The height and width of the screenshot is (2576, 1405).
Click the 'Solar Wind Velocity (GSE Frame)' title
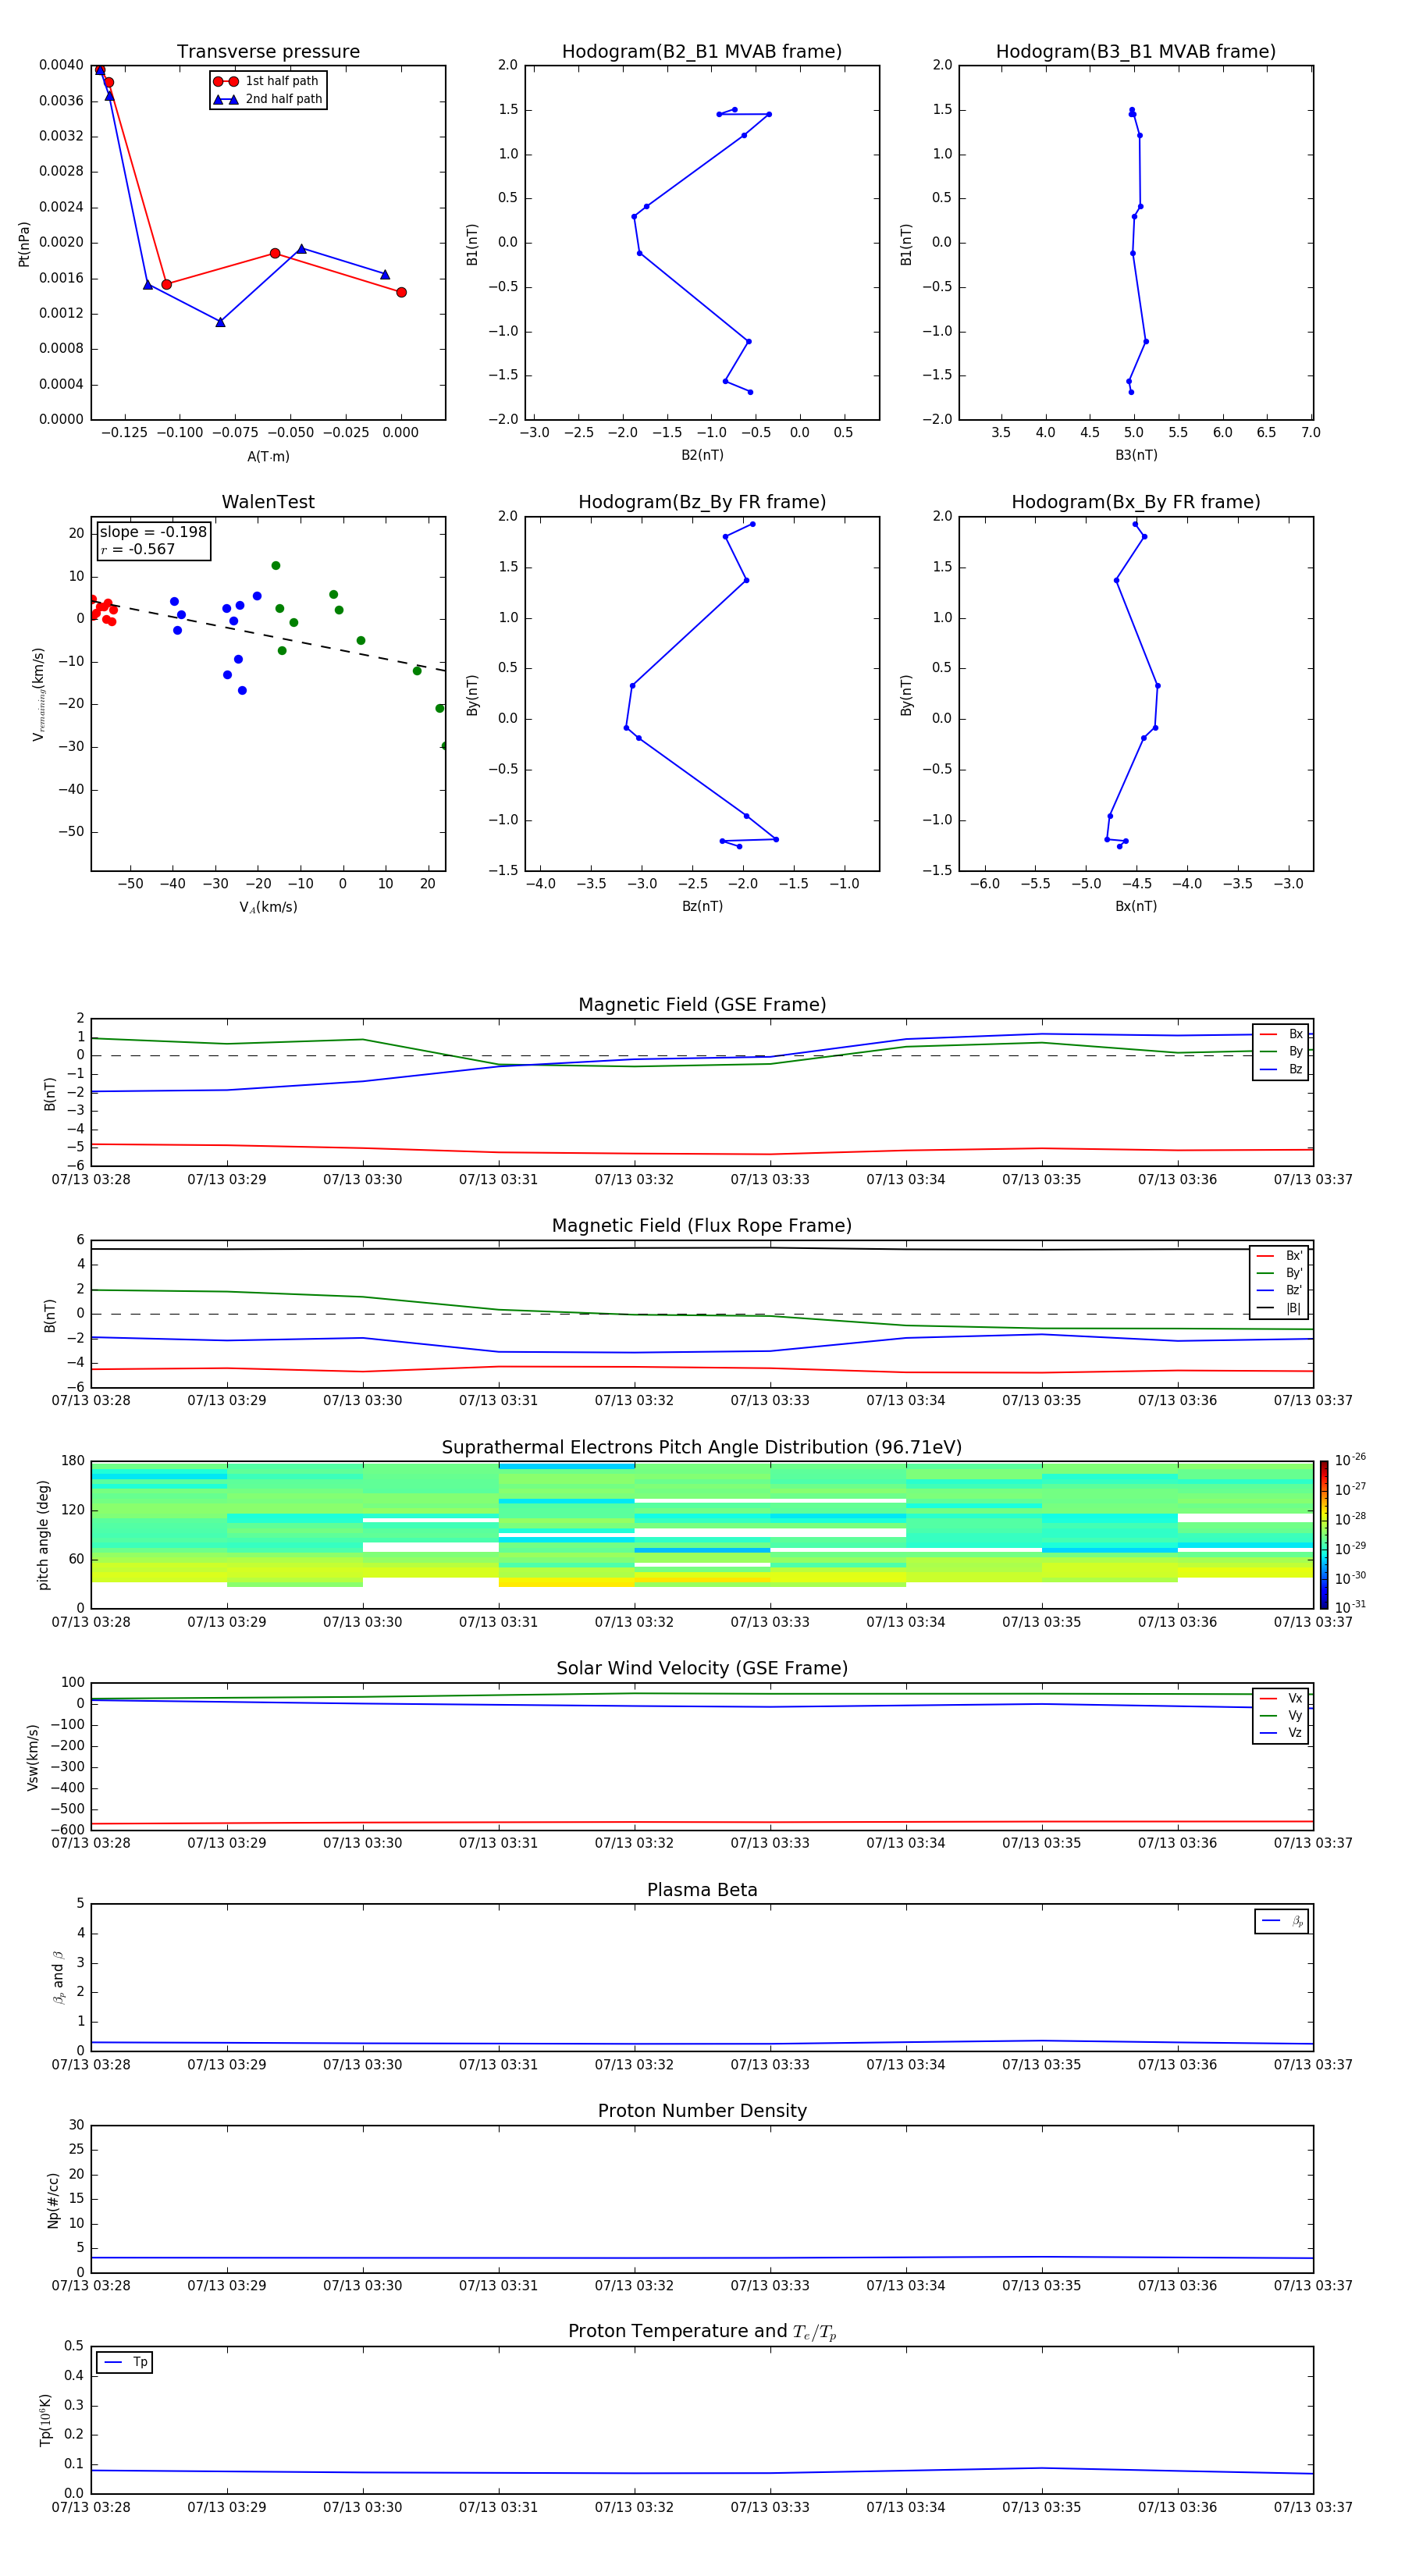coord(702,1668)
